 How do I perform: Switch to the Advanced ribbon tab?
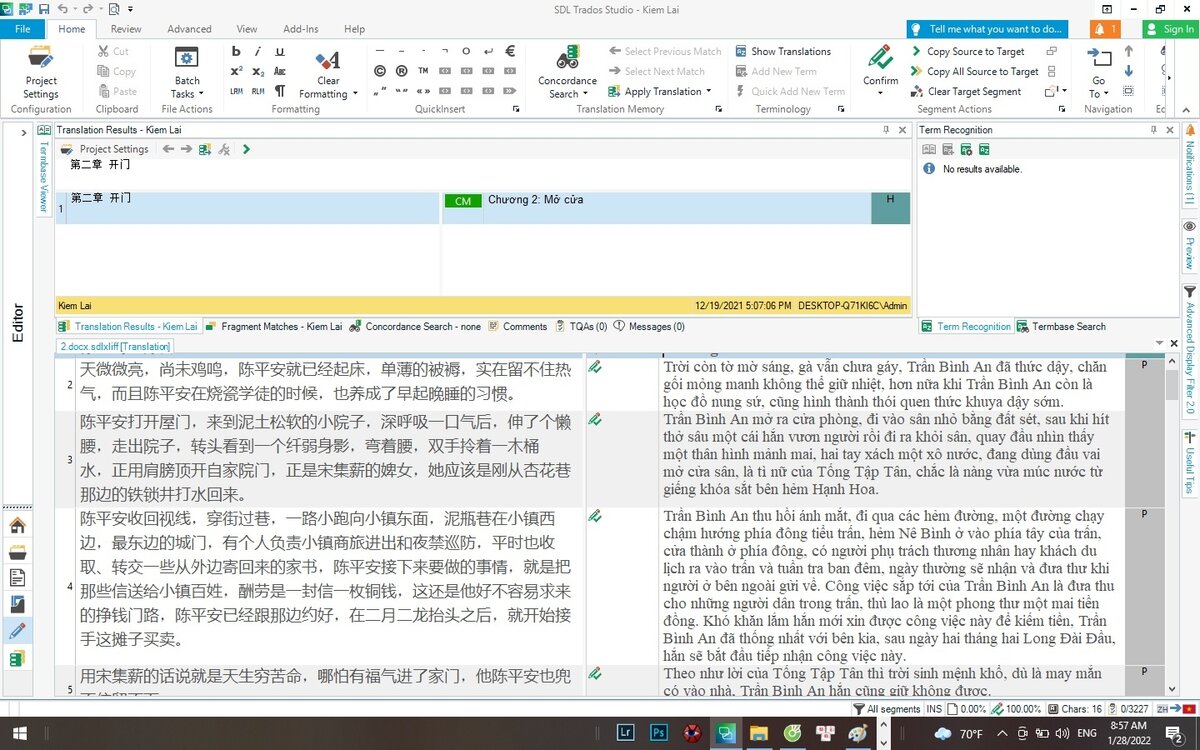(189, 29)
